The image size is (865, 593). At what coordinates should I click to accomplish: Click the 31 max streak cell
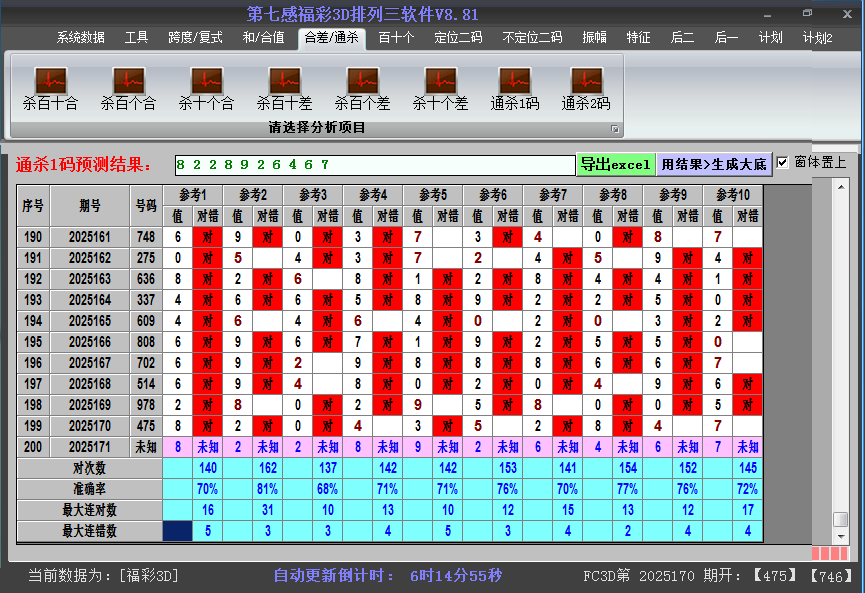point(268,510)
